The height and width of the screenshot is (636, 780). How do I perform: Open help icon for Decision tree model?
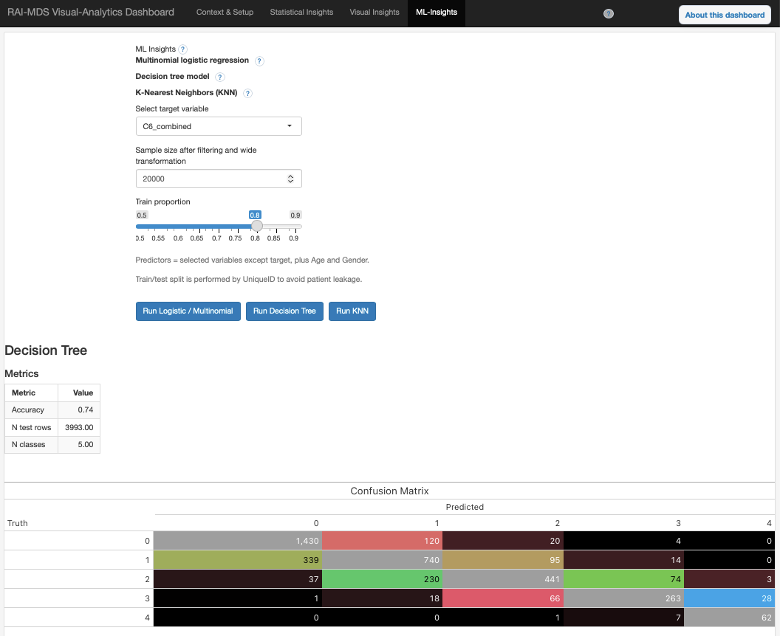point(220,77)
